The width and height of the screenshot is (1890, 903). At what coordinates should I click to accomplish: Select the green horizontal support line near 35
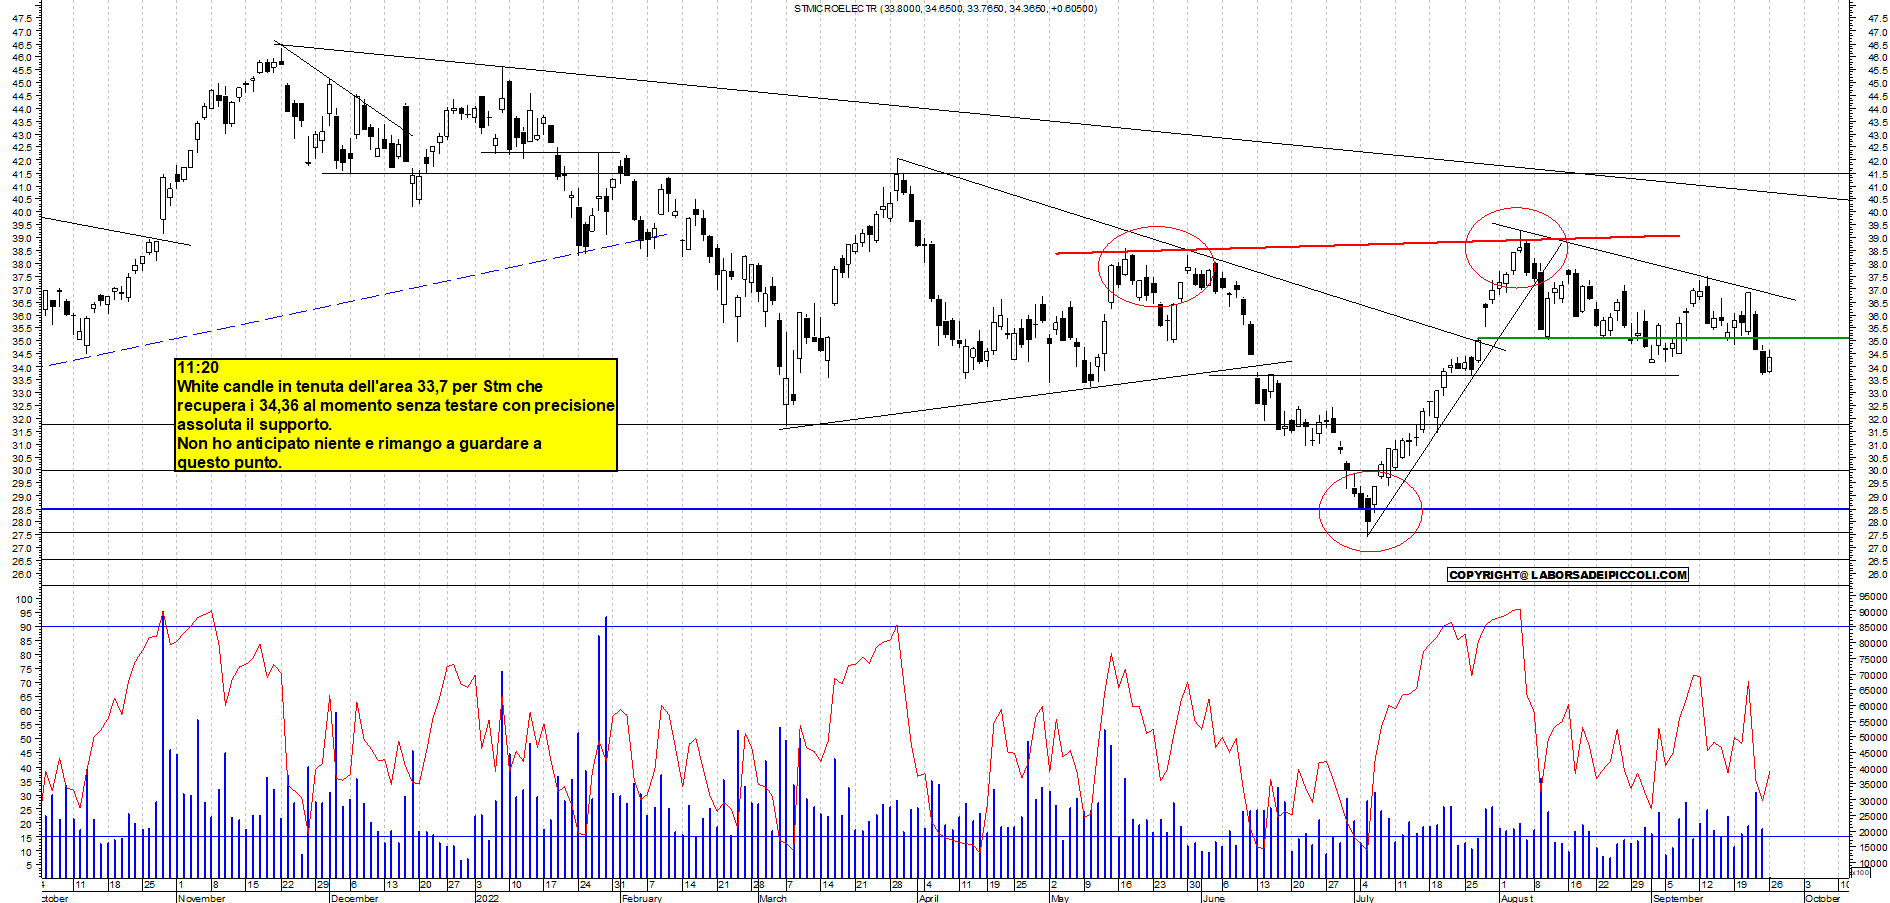tap(1663, 338)
